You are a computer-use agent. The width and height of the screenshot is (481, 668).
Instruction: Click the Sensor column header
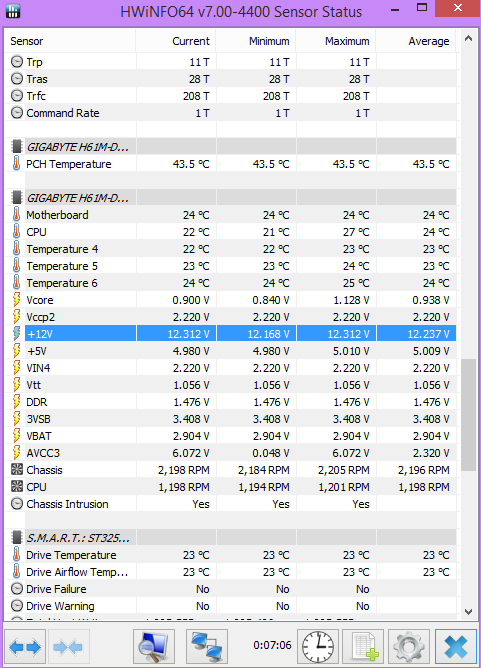[x=70, y=41]
